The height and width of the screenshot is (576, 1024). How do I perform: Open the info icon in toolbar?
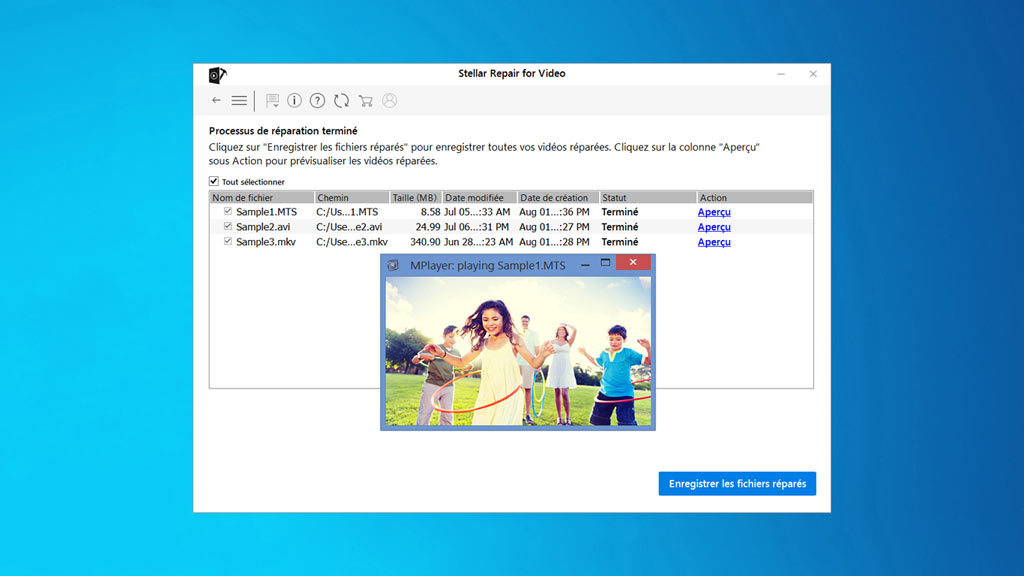[x=295, y=101]
